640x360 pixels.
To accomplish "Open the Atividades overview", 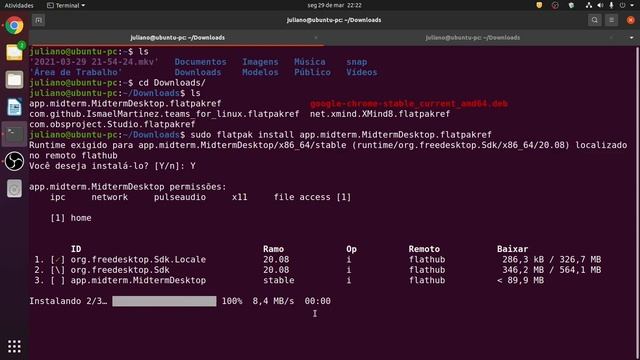I will 19,5.
